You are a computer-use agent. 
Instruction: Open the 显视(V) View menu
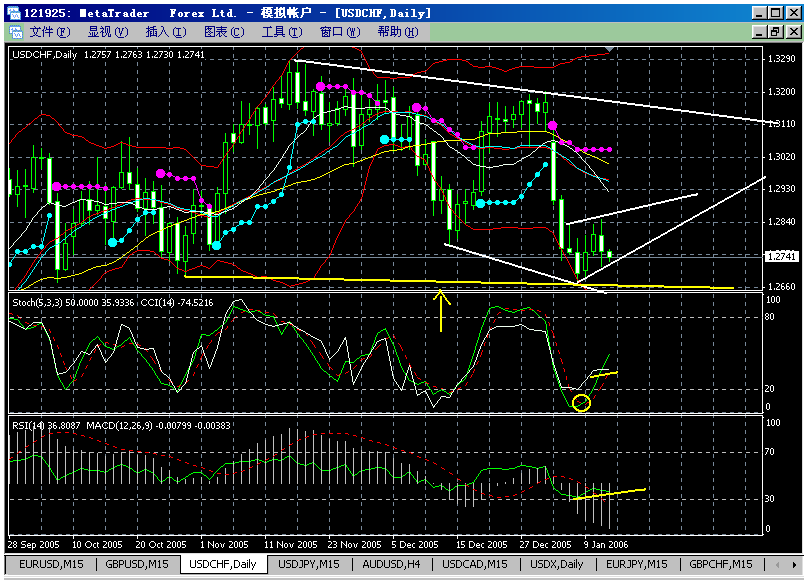point(108,32)
